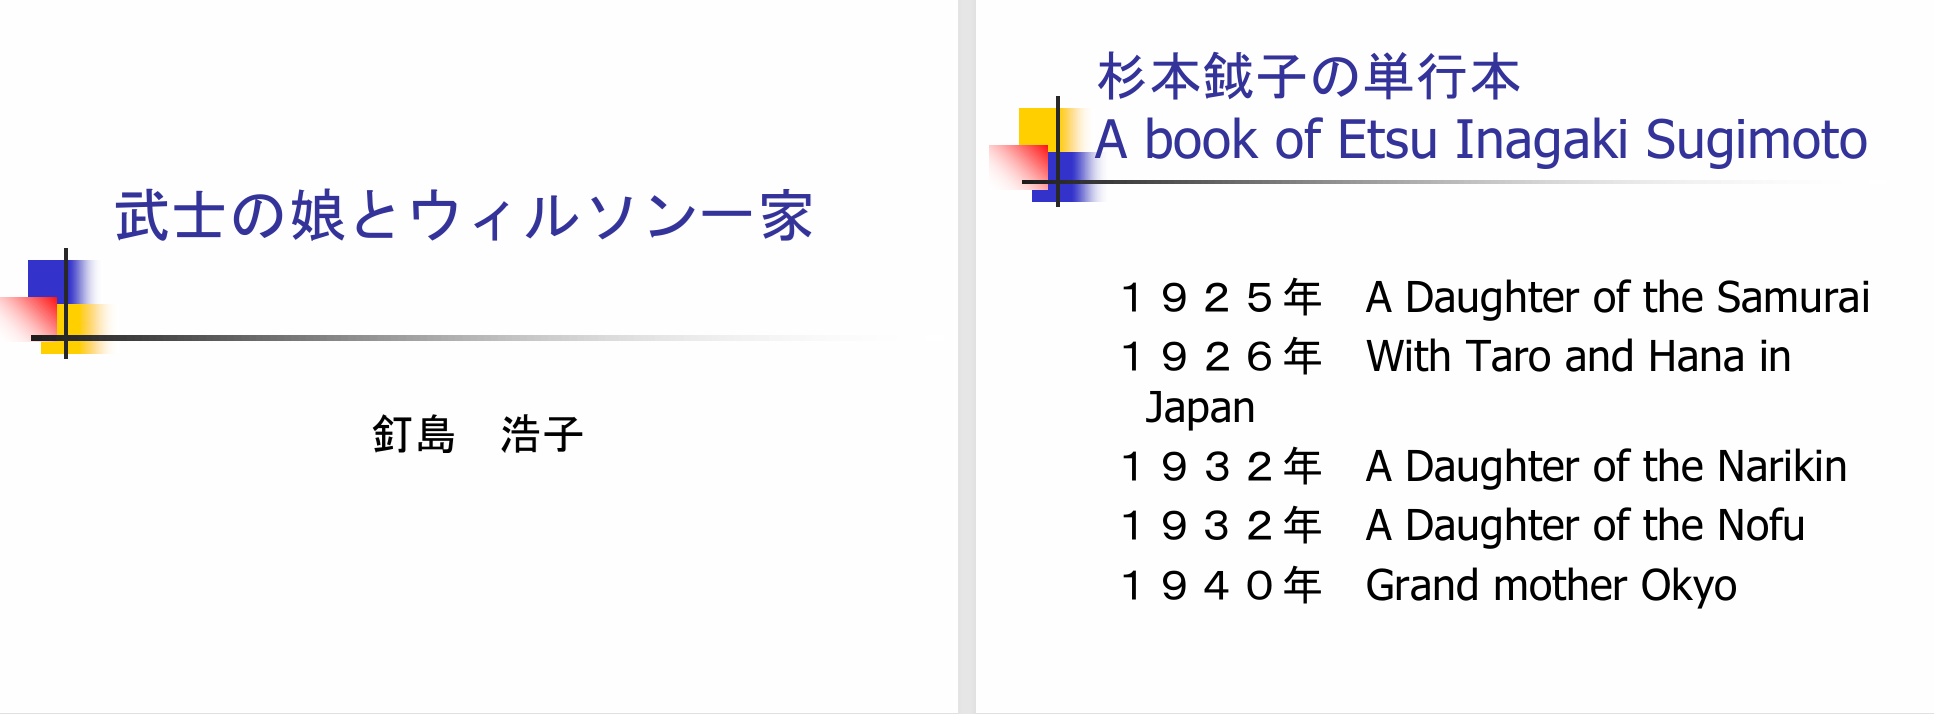Image resolution: width=1934 pixels, height=714 pixels.
Task: Select the title 武士の娘とウィルソン一家
Action: (464, 216)
